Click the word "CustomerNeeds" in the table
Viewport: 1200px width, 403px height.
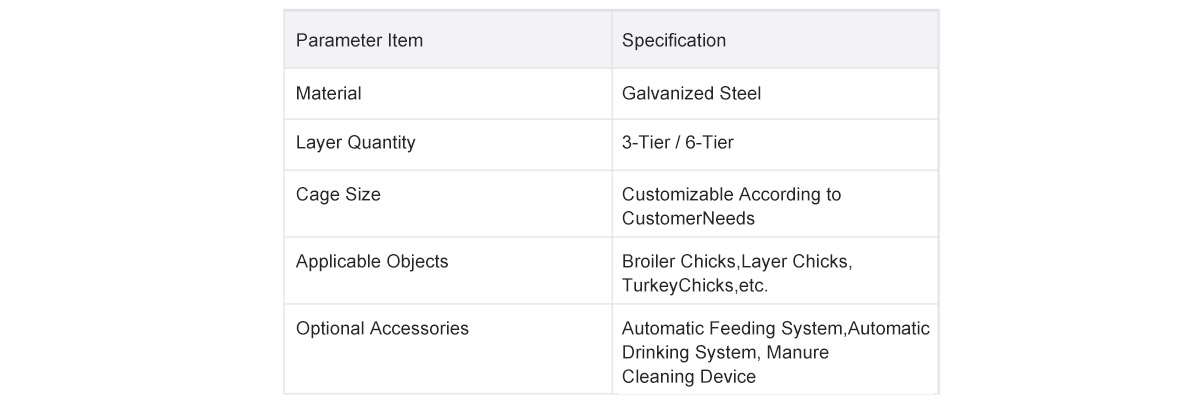(688, 218)
